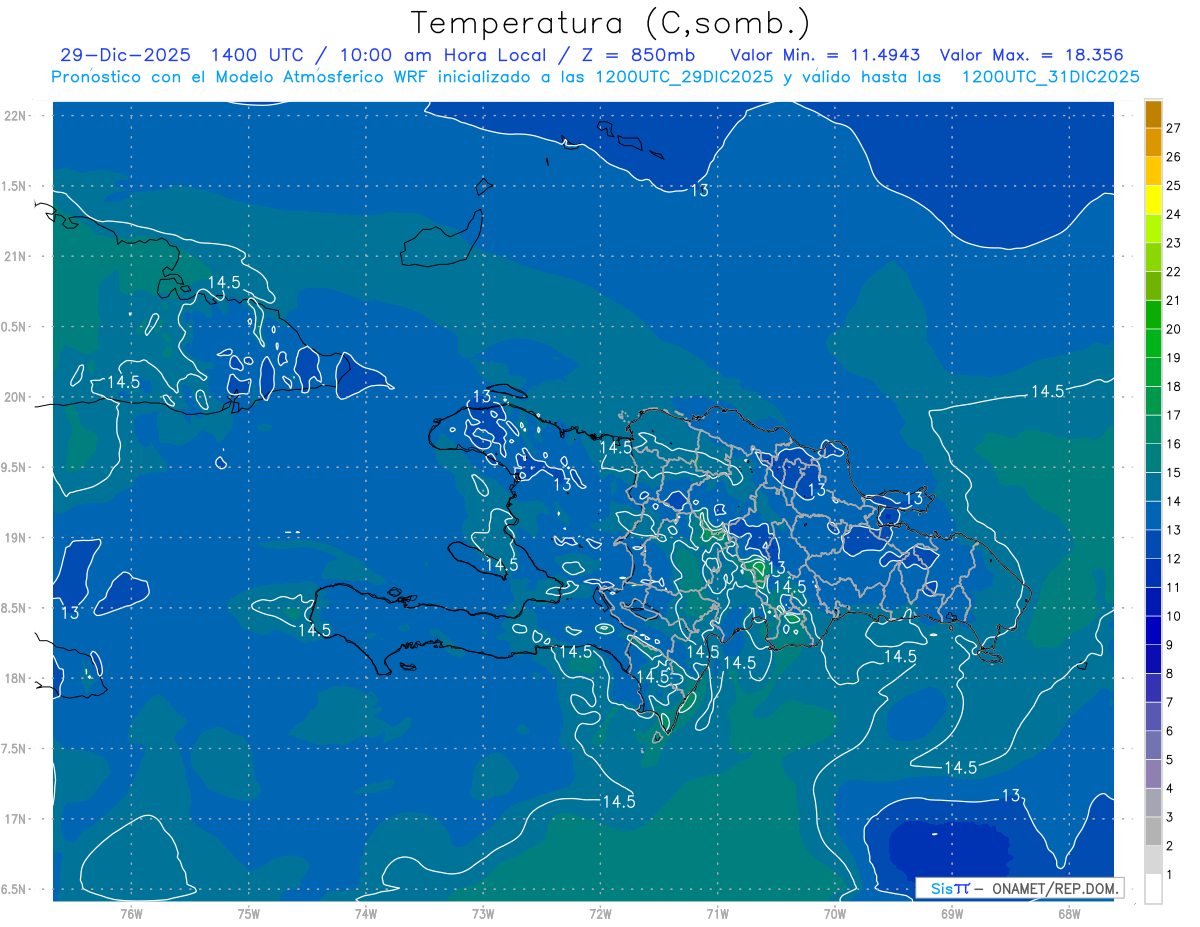The image size is (1200, 927).
Task: Select the '1200UTC_31DIC2025' valid-until timestamp
Action: (1050, 77)
